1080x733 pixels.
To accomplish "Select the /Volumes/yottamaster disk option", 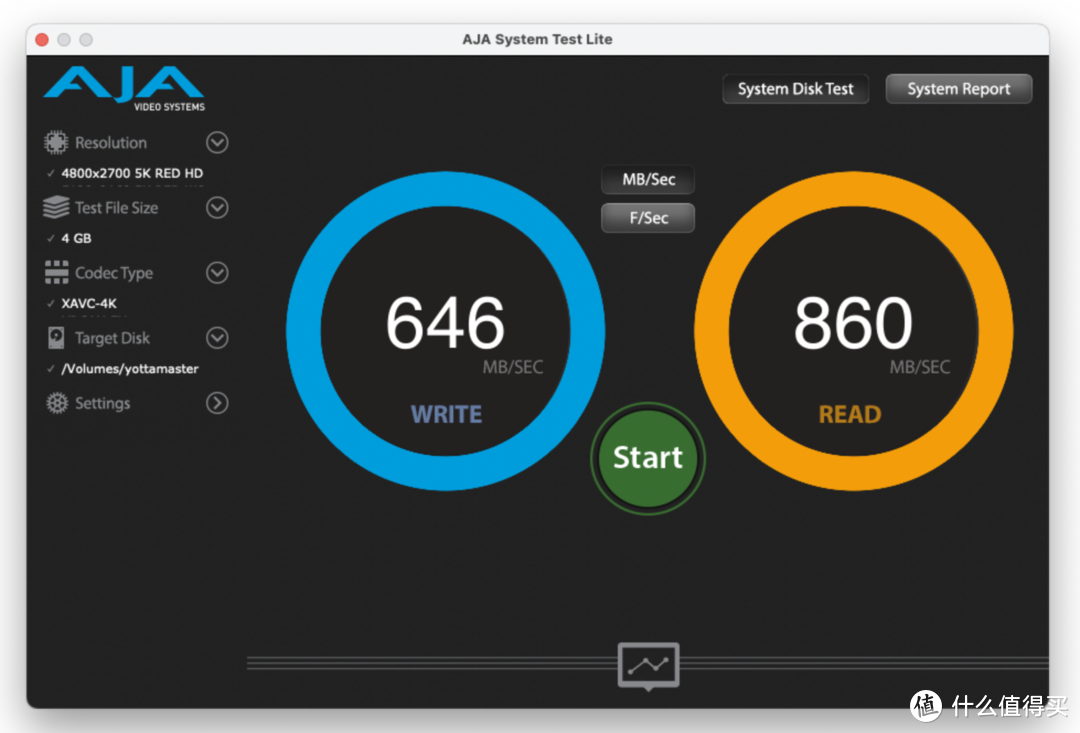I will [x=129, y=369].
